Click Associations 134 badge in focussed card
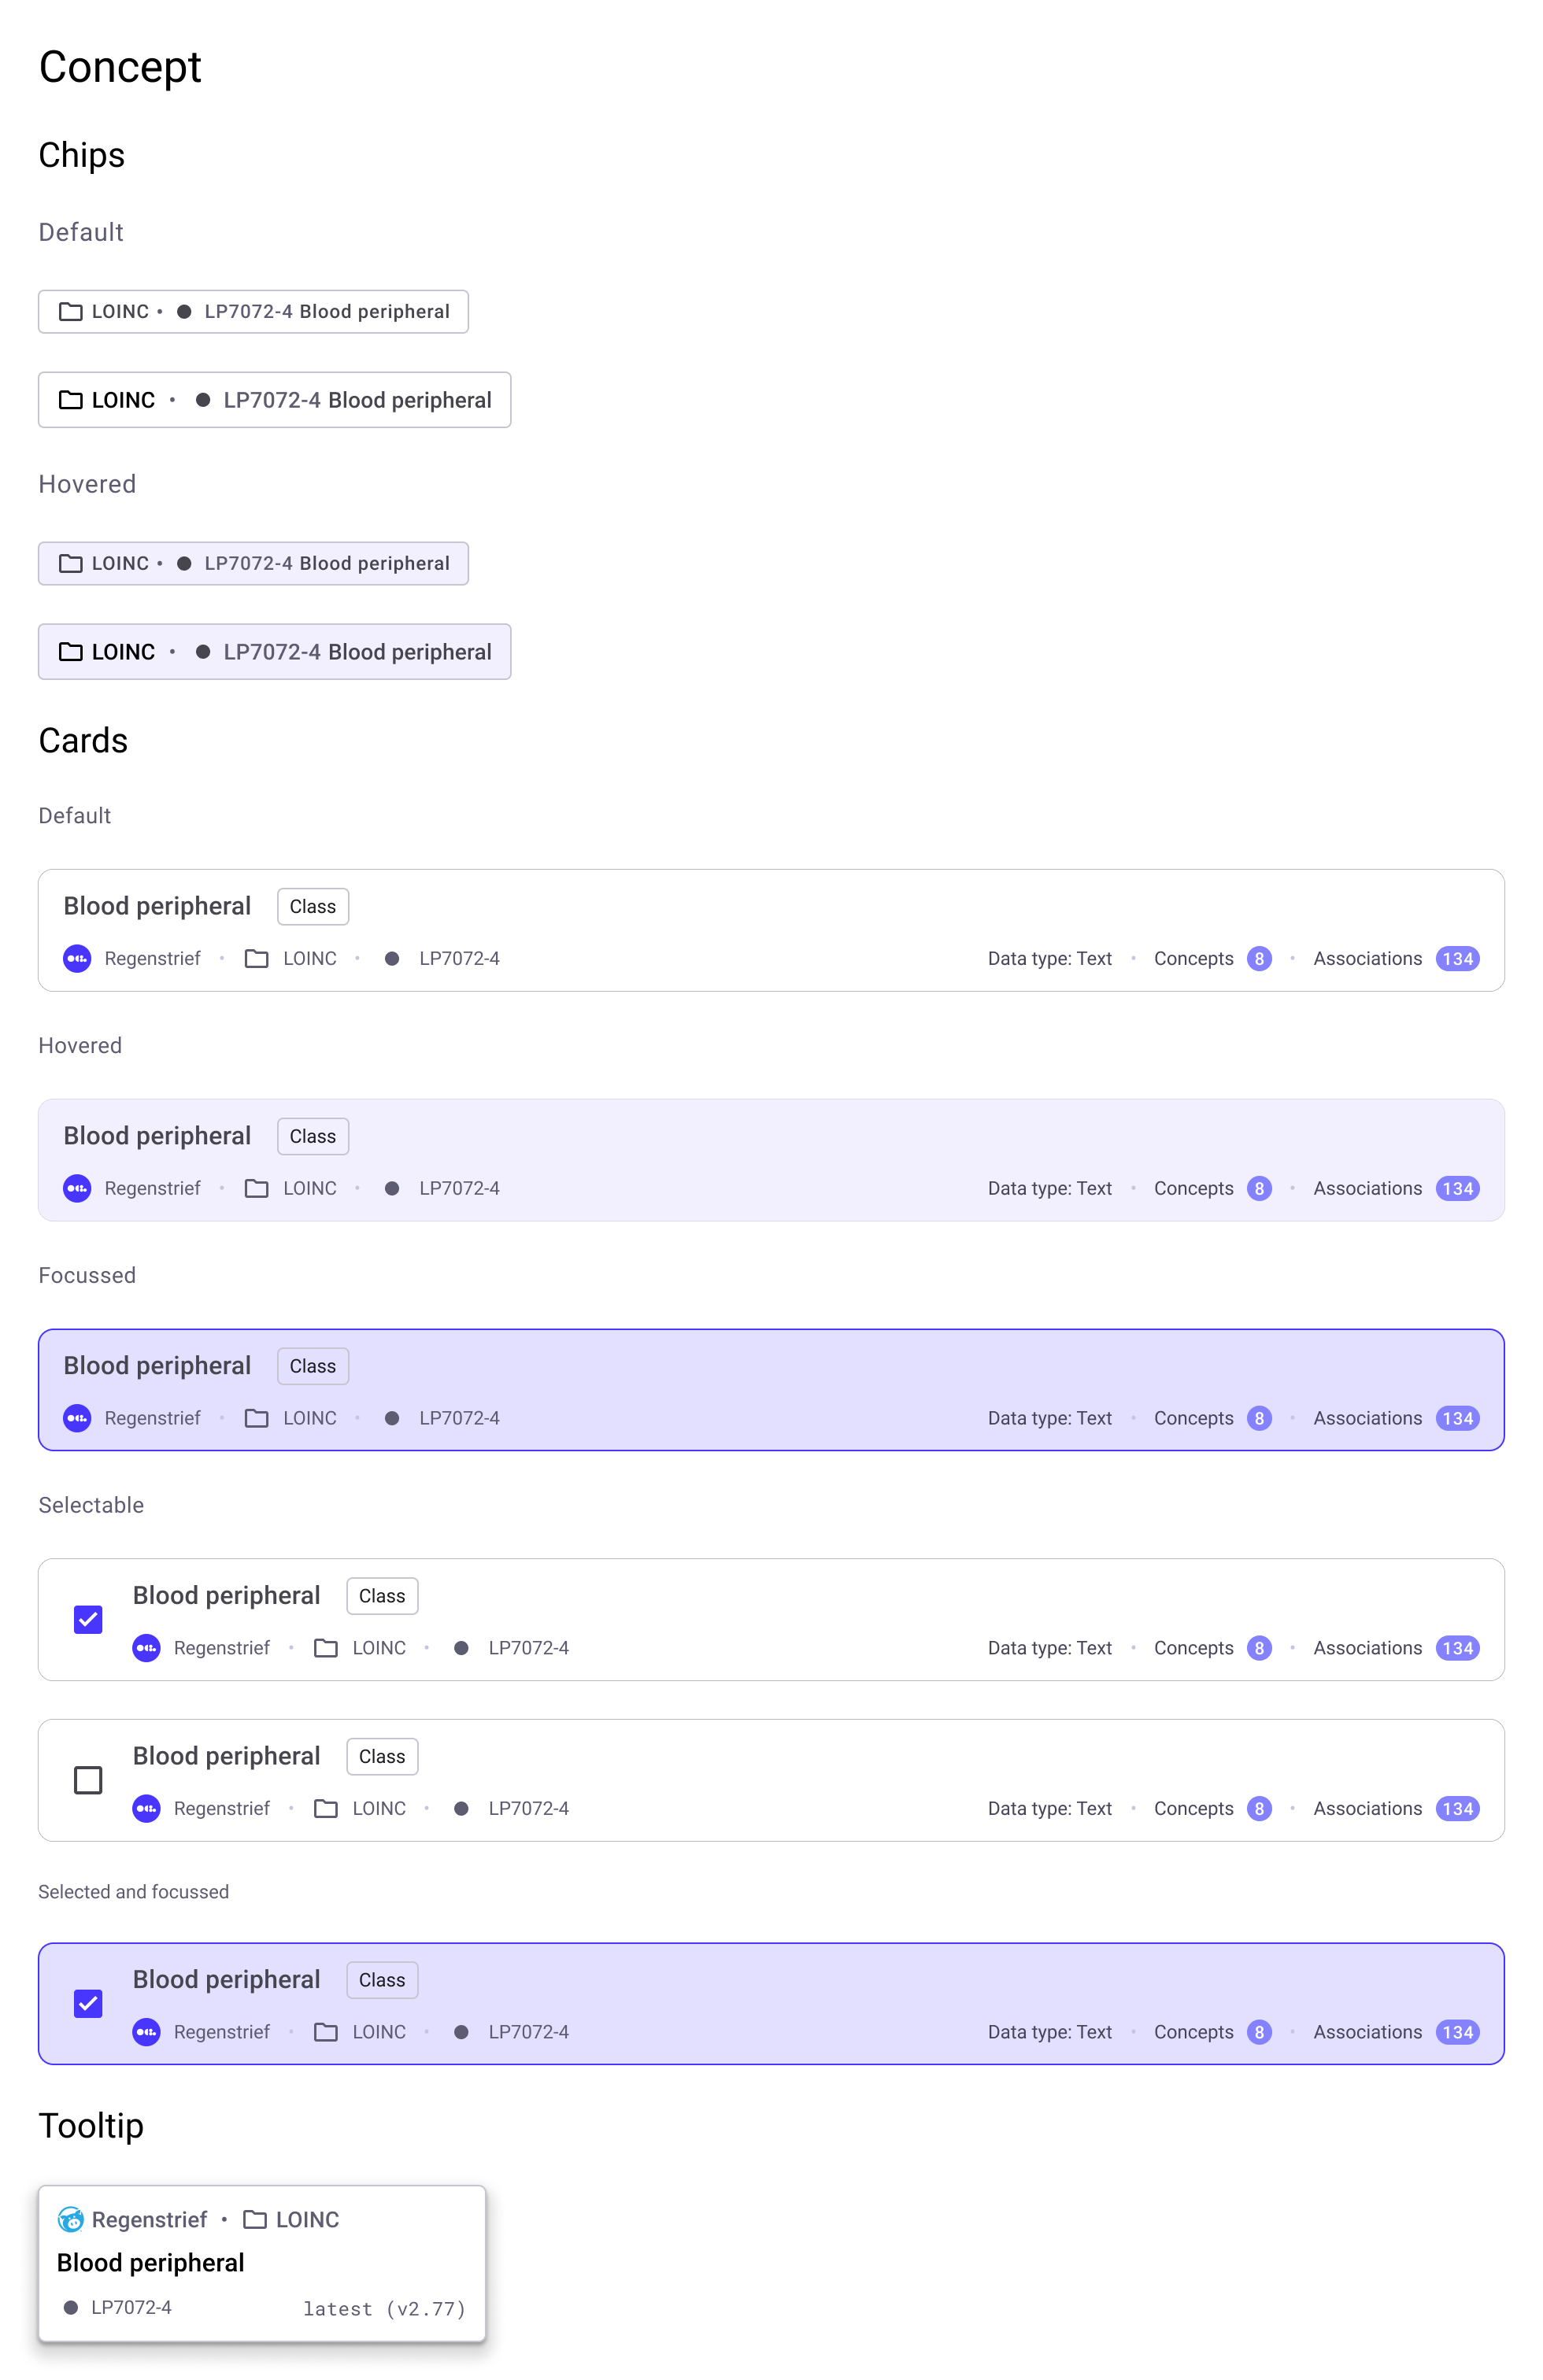 tap(1456, 1418)
